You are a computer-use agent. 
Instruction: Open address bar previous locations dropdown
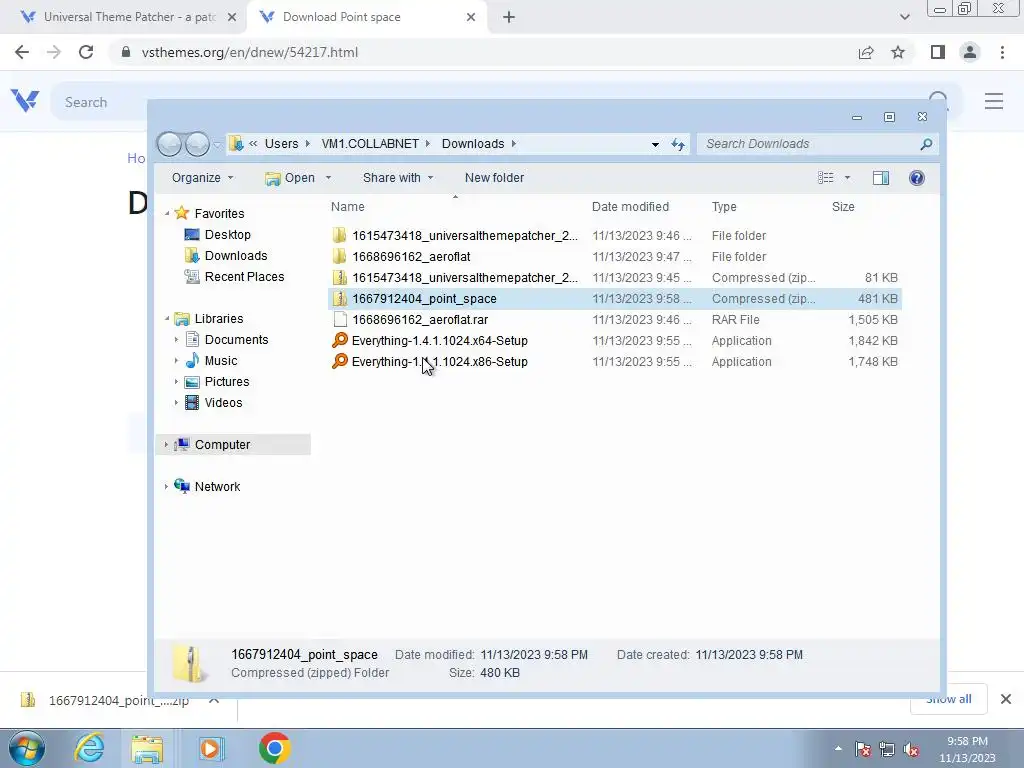655,144
